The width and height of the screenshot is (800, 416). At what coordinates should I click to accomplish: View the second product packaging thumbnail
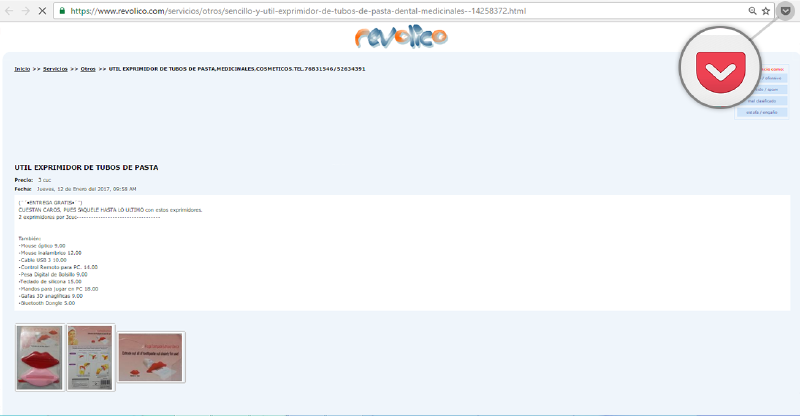pyautogui.click(x=90, y=357)
